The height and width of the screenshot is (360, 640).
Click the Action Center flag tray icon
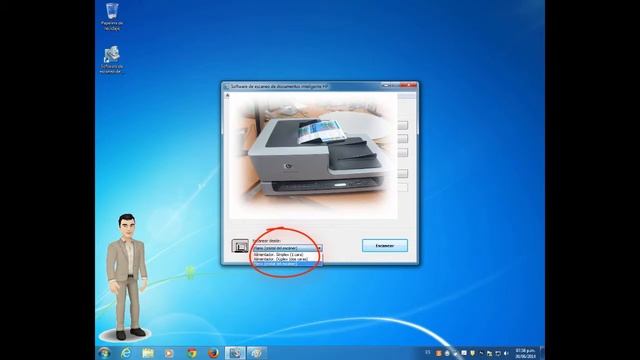489,353
